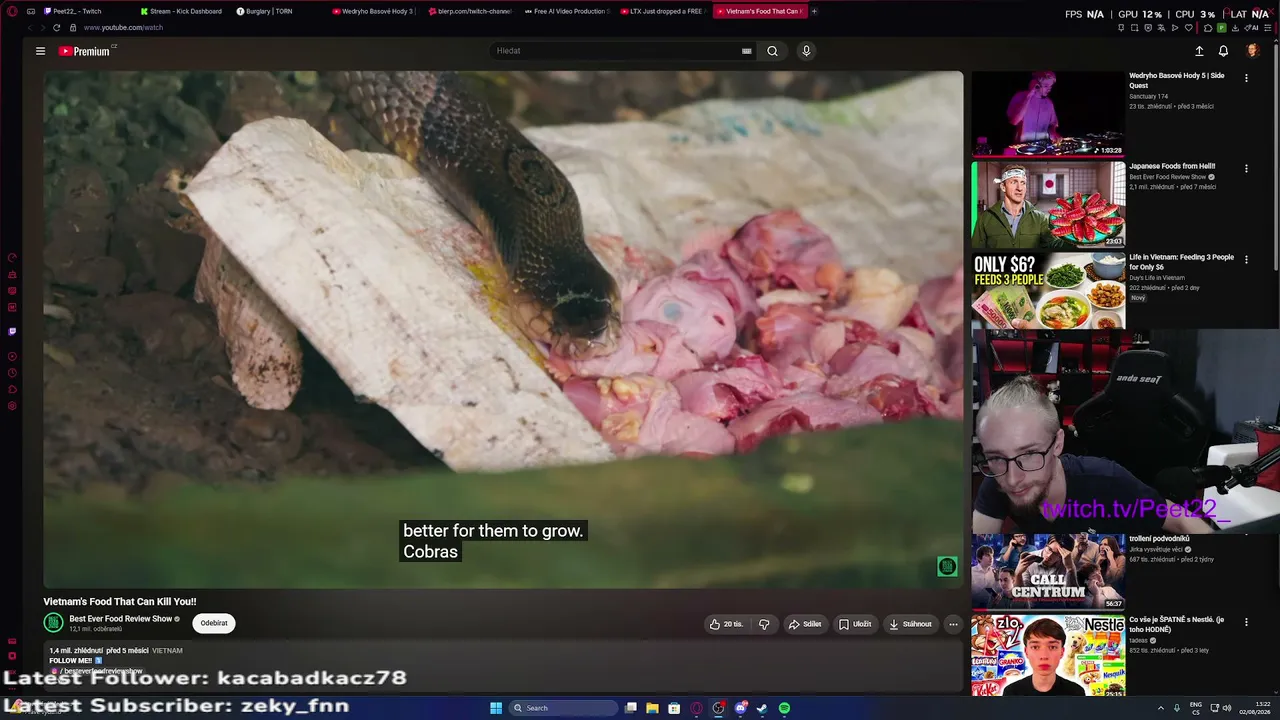Viewport: 1280px width, 720px height.
Task: Open the Japanese Foods from Hell!! title
Action: pos(1172,166)
